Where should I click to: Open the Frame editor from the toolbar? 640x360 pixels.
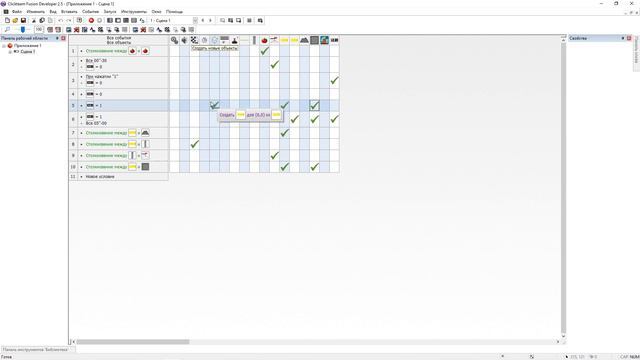(118, 20)
